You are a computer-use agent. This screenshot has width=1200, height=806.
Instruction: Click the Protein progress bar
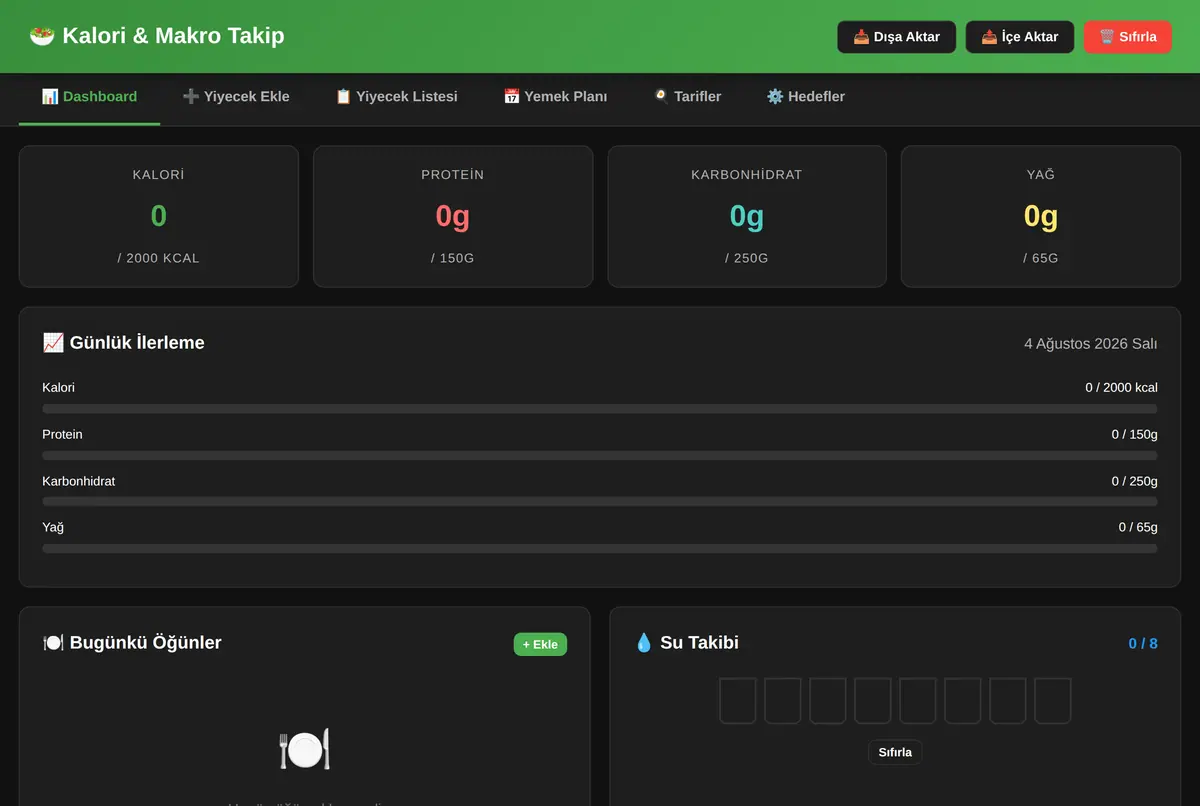600,456
